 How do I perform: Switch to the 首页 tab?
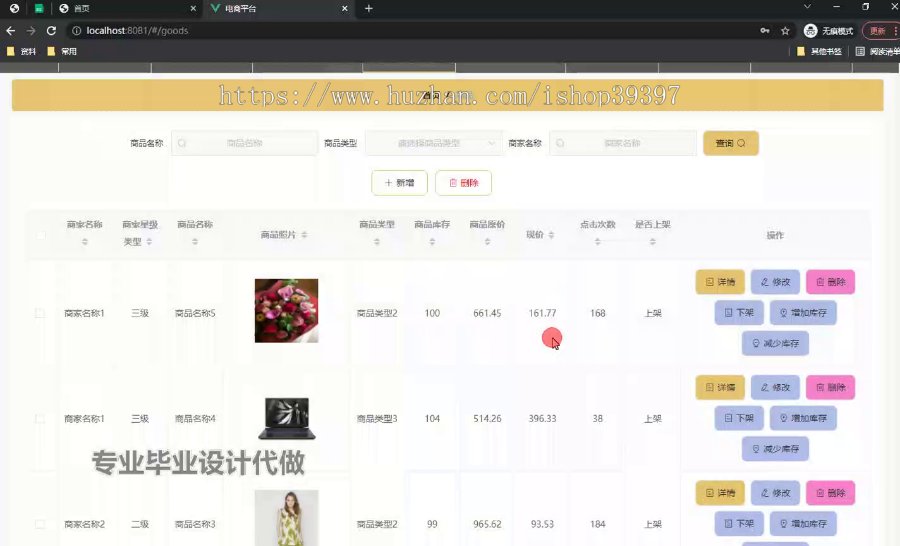[x=126, y=8]
